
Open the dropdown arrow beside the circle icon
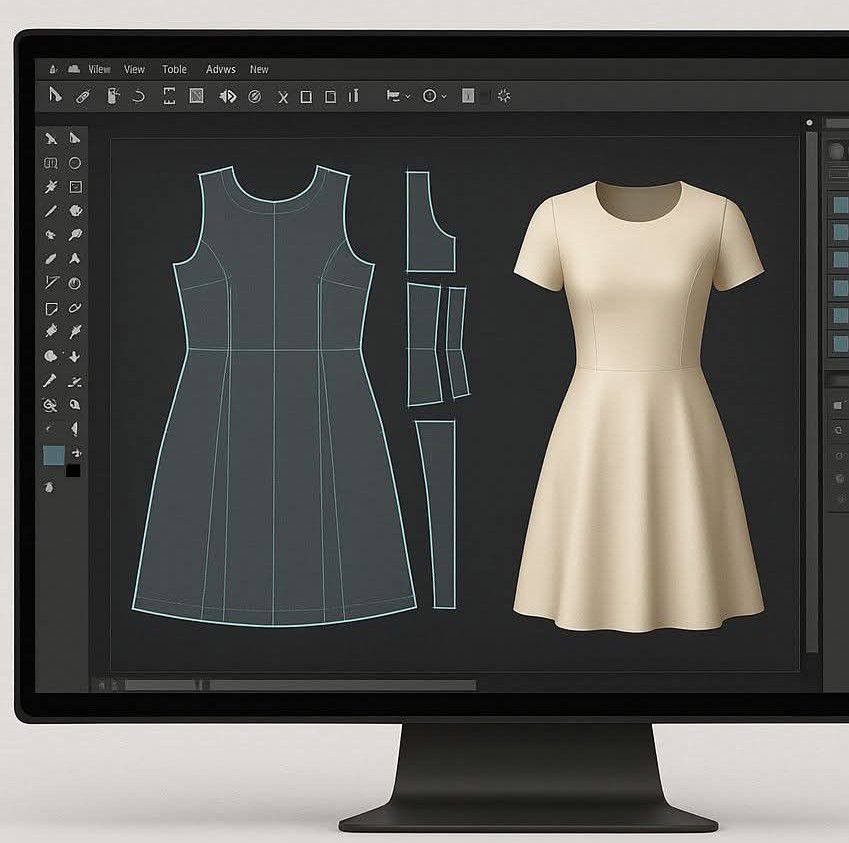pos(444,96)
